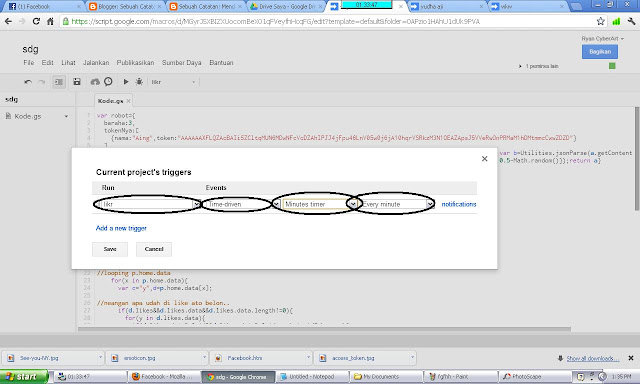Open the Time-driven event type dropdown
Viewport: 640px width, 384px height.
(x=243, y=204)
